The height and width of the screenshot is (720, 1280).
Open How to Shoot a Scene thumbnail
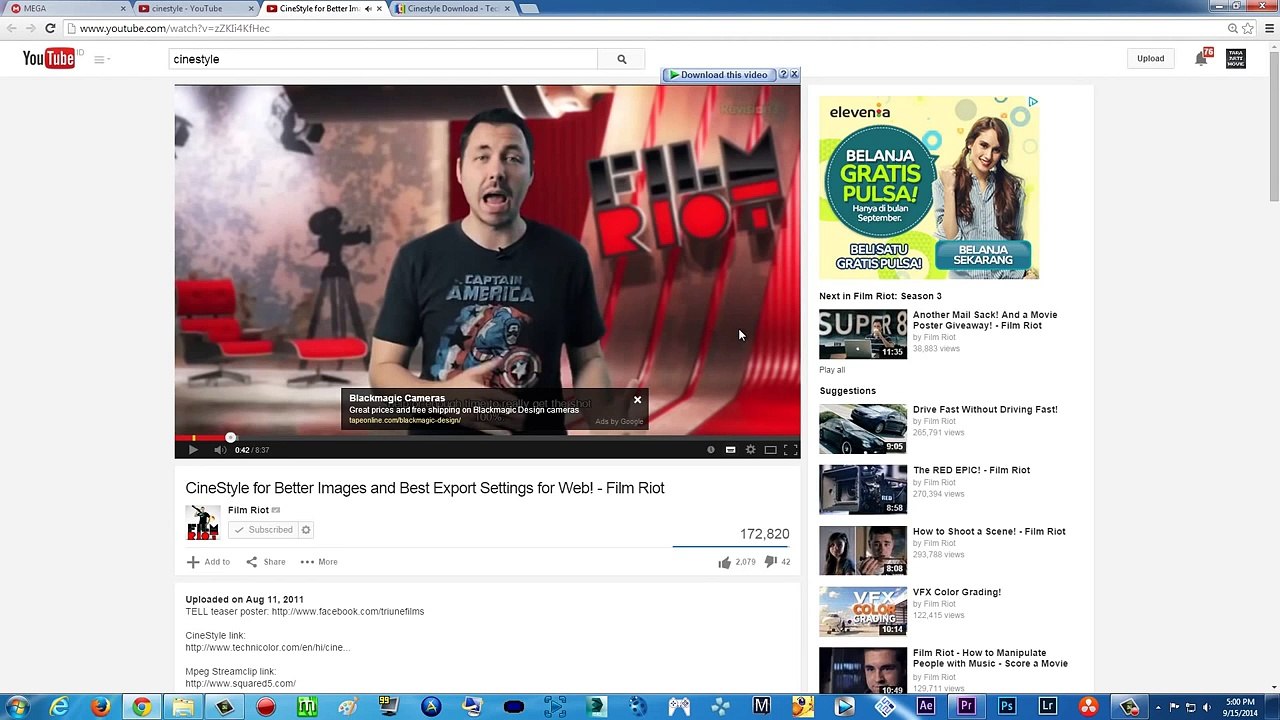coord(863,550)
